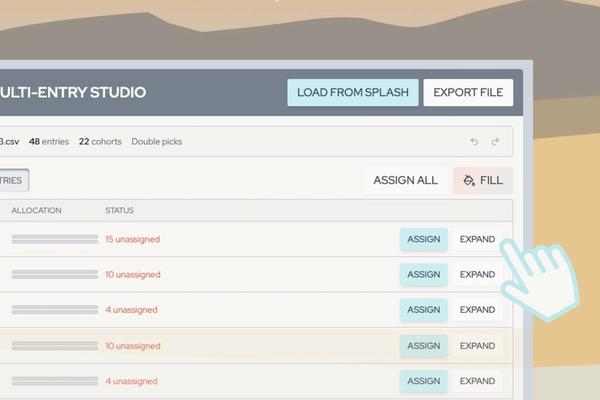
Task: Expand the 15 unassigned row
Action: (x=477, y=239)
